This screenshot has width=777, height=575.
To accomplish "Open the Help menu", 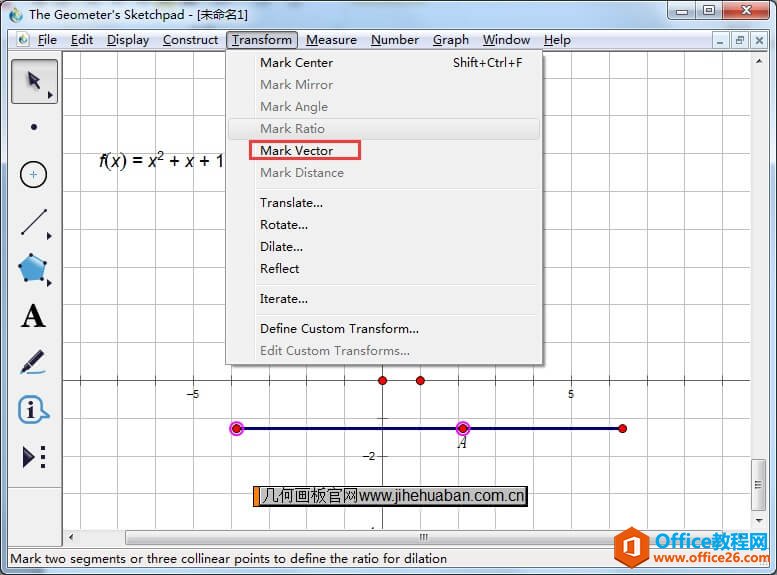I will click(557, 40).
